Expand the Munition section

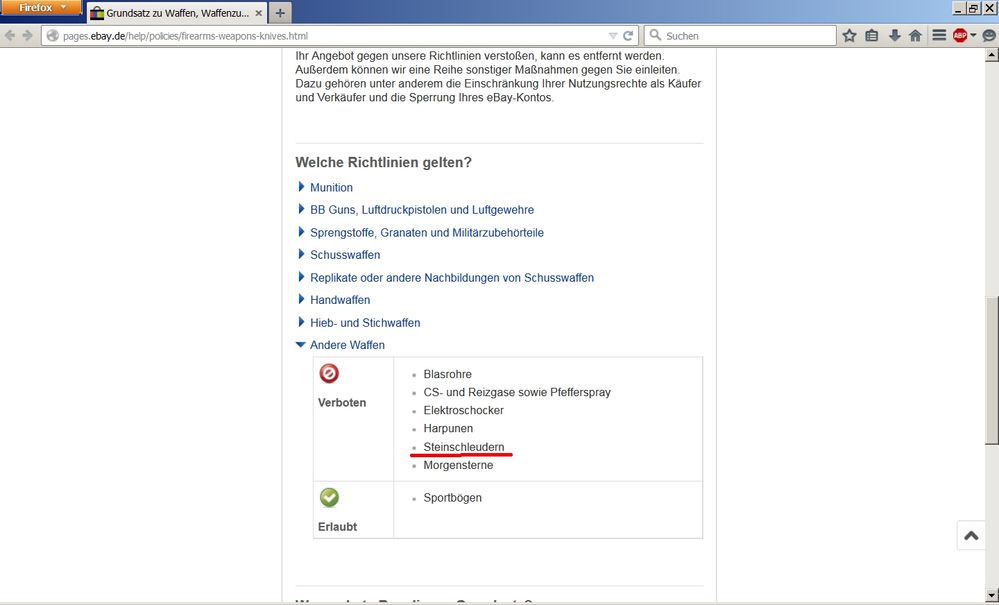[331, 187]
